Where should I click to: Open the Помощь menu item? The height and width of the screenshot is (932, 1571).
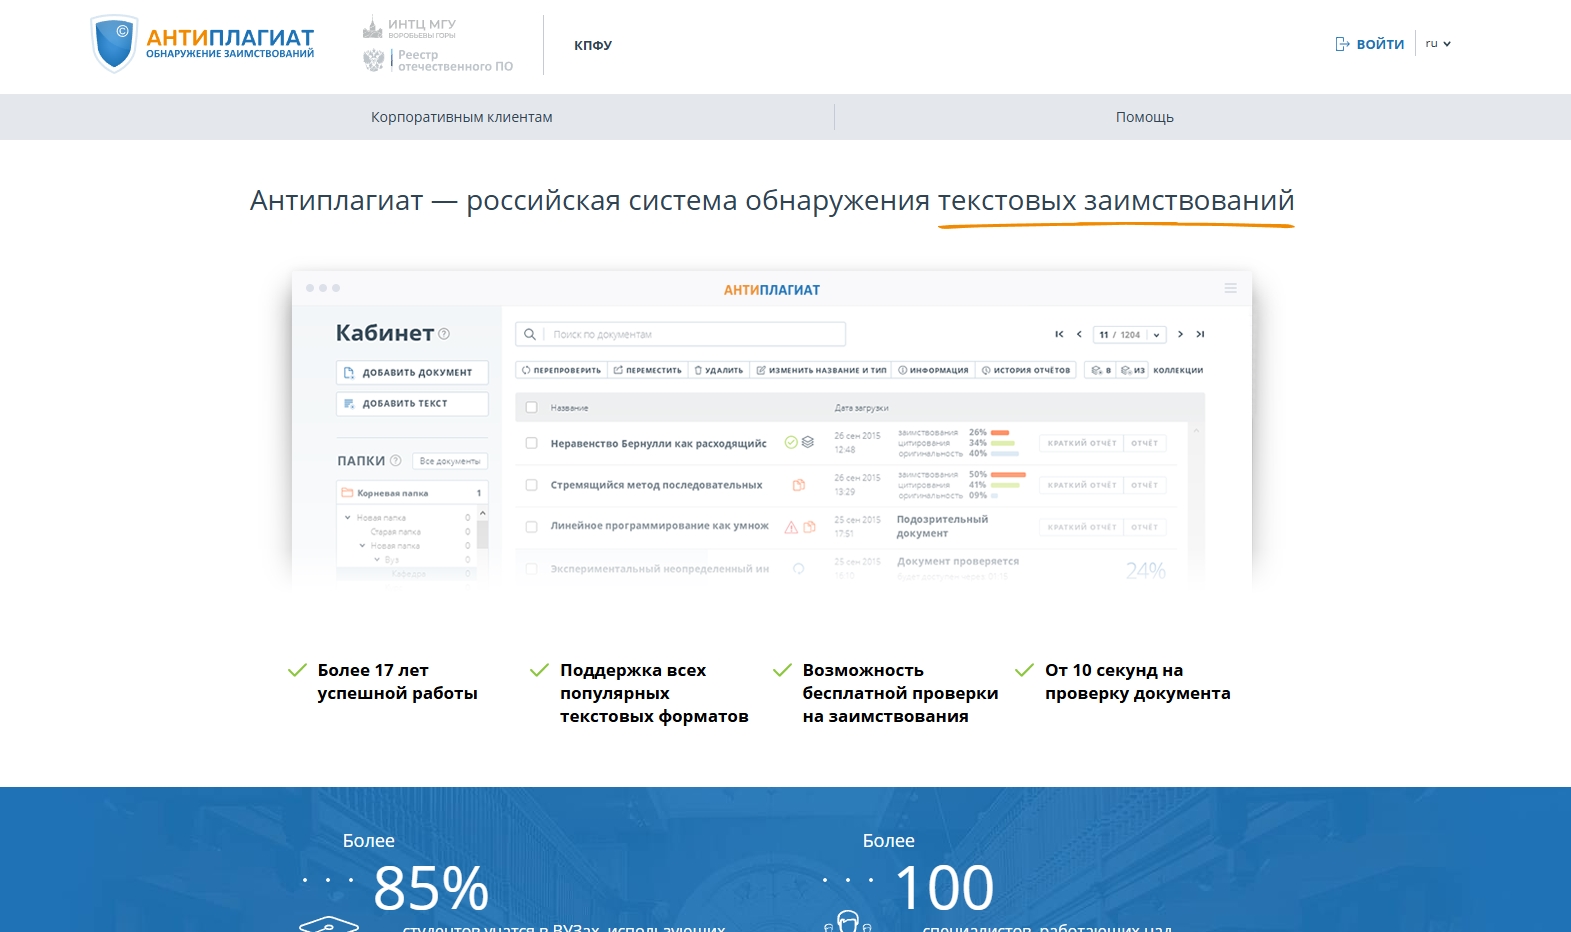click(x=1145, y=117)
